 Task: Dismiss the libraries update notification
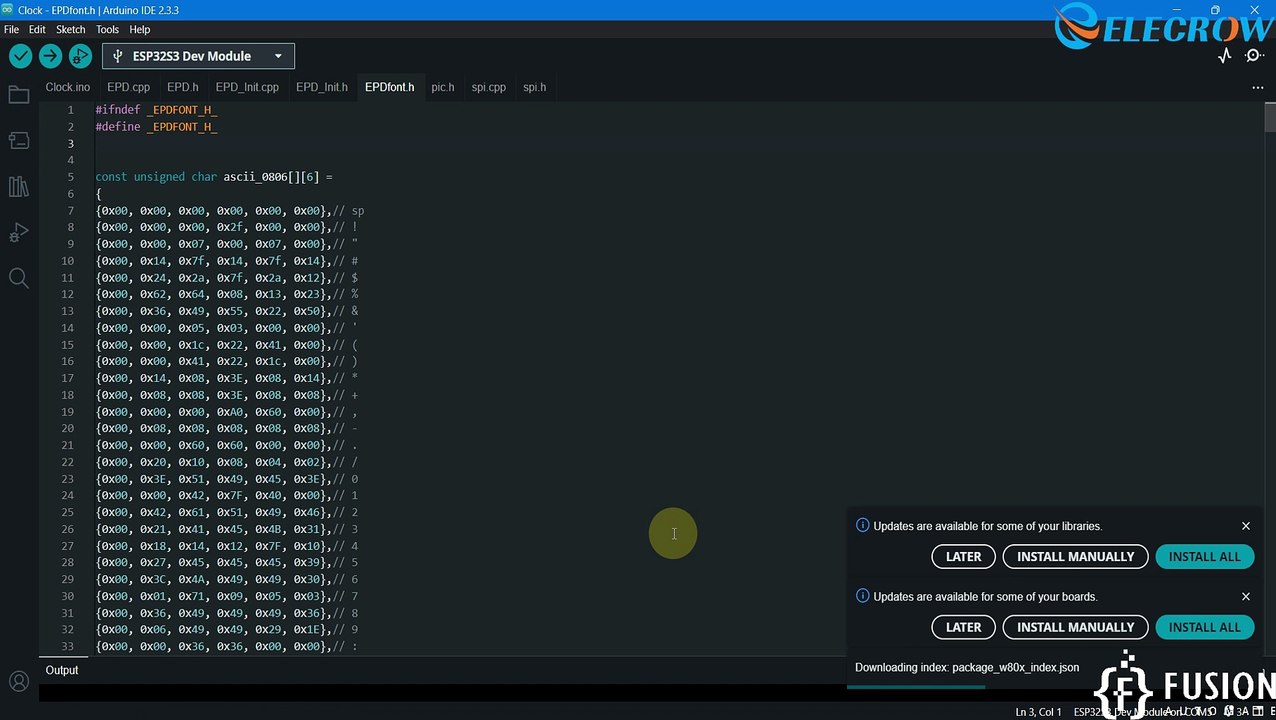1246,526
